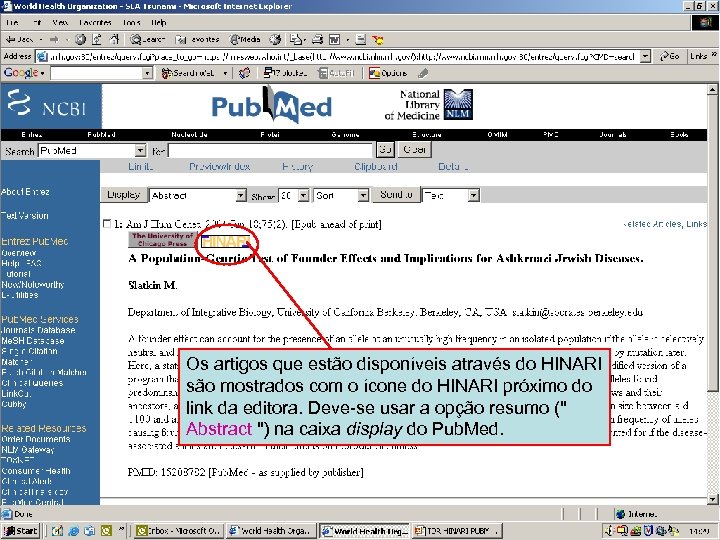The height and width of the screenshot is (540, 720).
Task: Click the Google toolbar logo
Action: coord(21,73)
